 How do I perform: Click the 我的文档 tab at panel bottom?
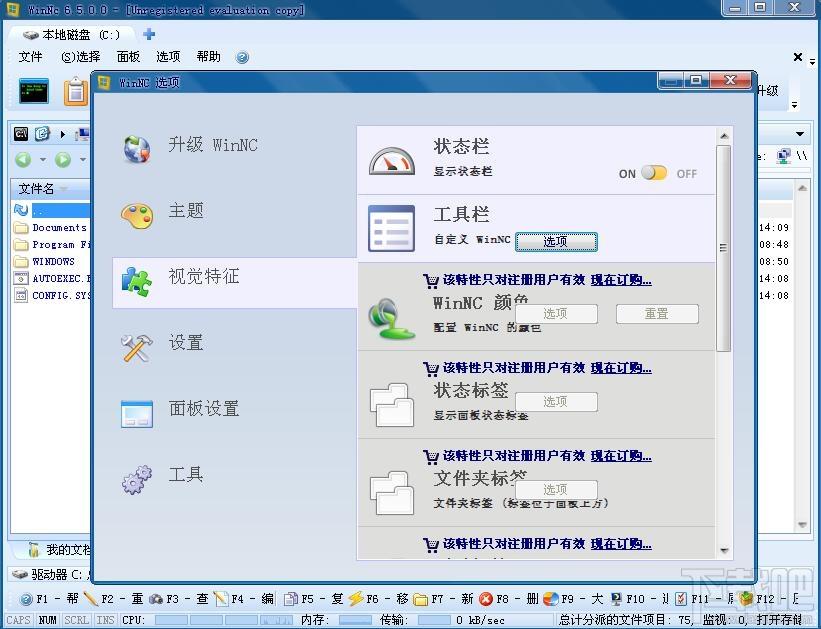coord(59,550)
